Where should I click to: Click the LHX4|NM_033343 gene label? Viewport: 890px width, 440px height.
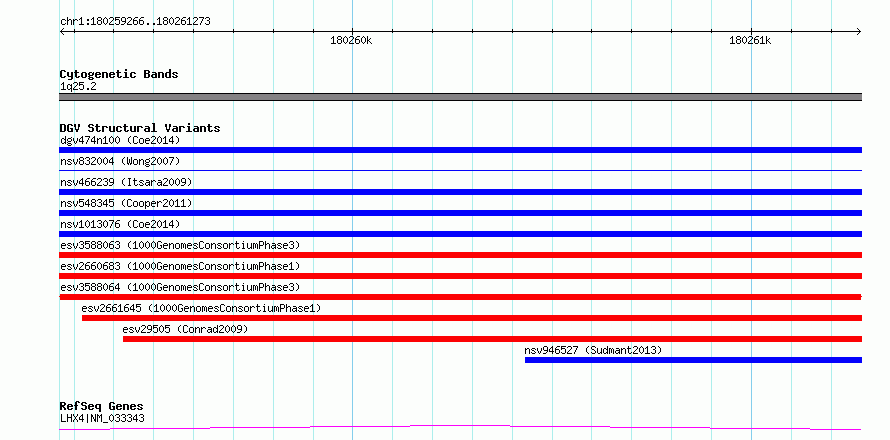(x=102, y=418)
